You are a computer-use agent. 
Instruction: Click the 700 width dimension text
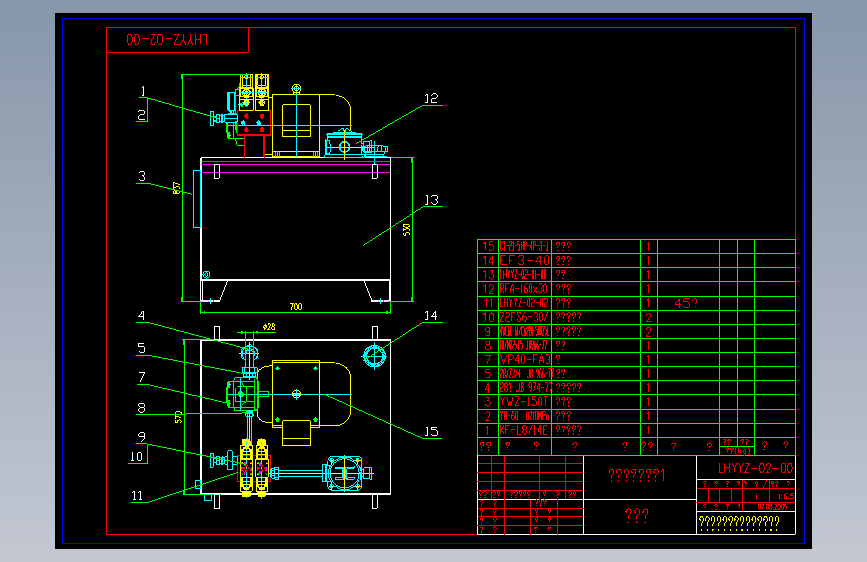coord(296,306)
